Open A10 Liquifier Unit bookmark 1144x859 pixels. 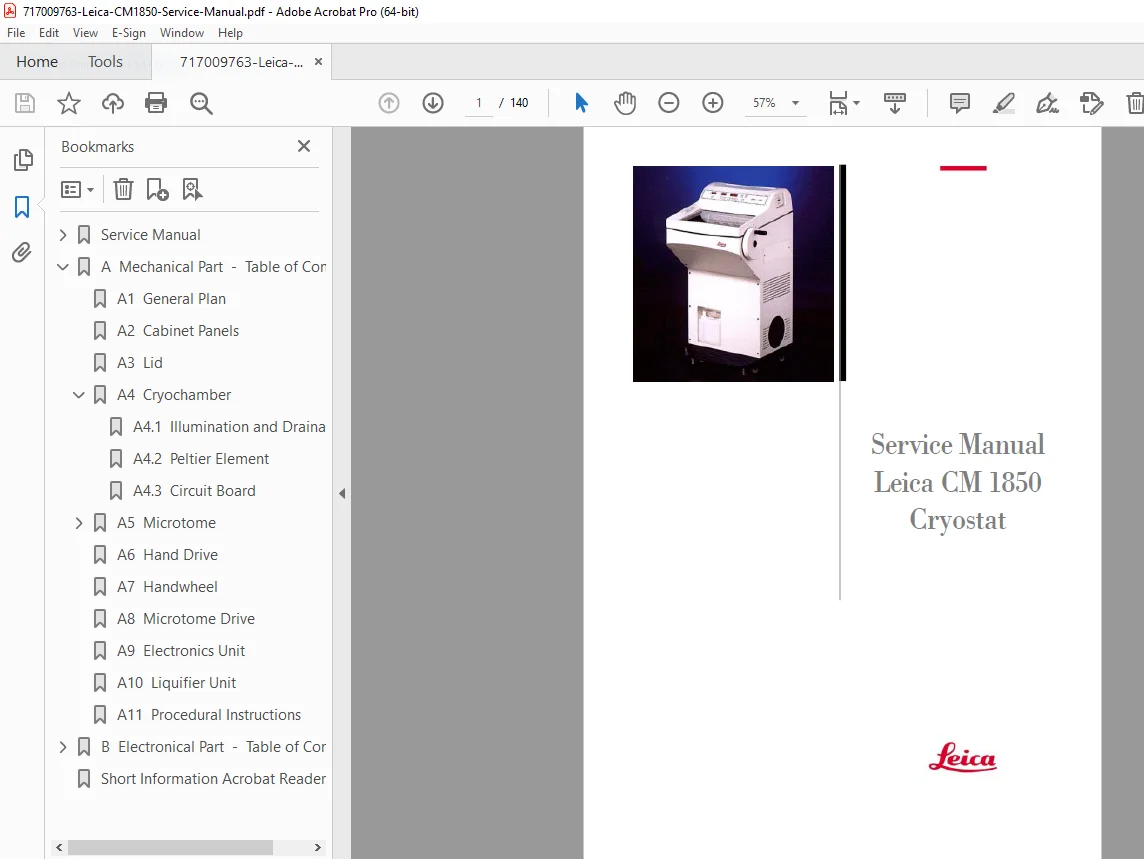click(177, 683)
